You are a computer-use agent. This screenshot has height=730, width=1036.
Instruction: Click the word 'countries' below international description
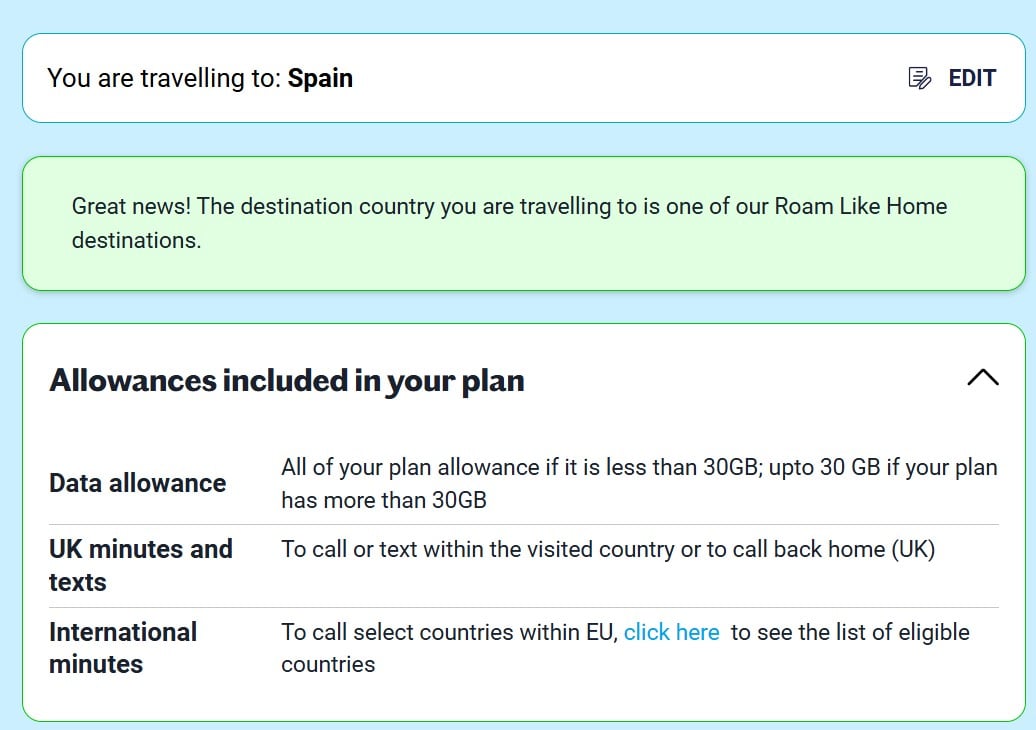coord(328,665)
